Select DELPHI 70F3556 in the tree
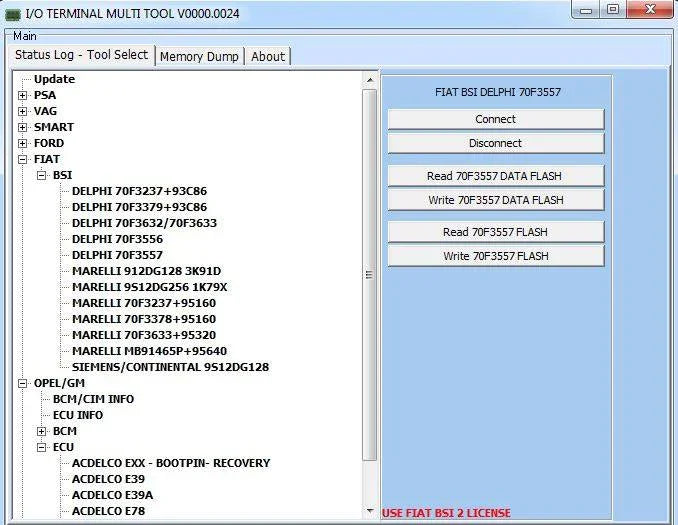This screenshot has height=525, width=678. [x=117, y=239]
